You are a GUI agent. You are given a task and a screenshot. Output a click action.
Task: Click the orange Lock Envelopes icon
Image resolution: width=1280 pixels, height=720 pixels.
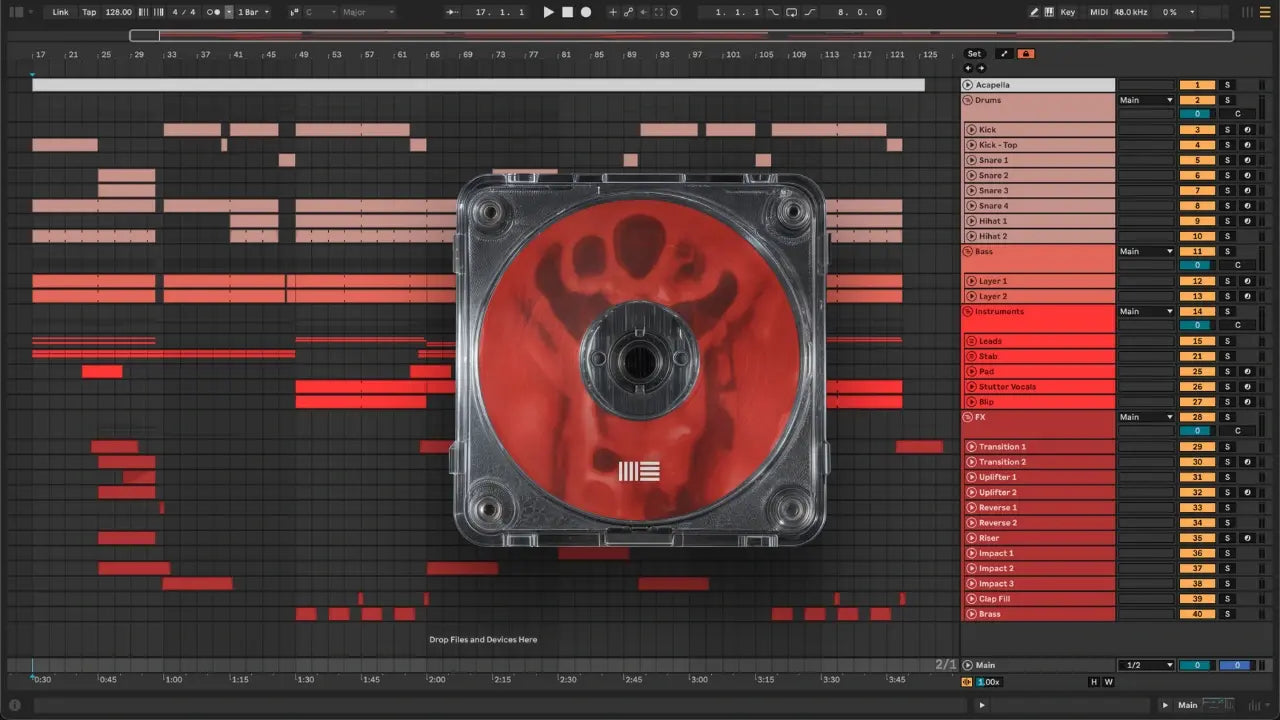pos(1026,54)
